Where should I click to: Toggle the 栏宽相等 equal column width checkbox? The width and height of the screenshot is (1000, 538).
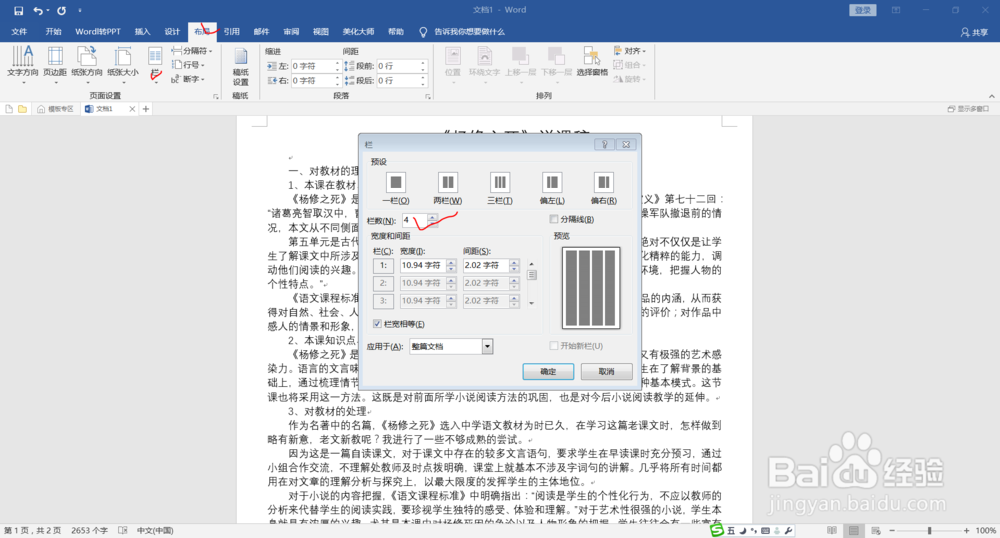tap(377, 324)
